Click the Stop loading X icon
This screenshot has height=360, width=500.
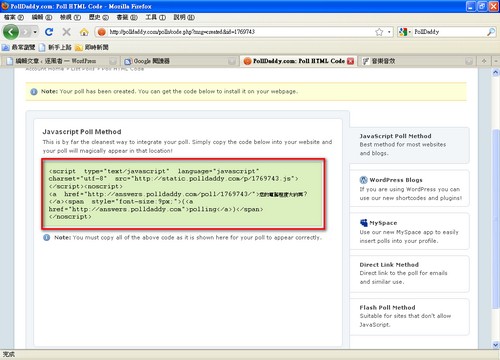[x=67, y=32]
